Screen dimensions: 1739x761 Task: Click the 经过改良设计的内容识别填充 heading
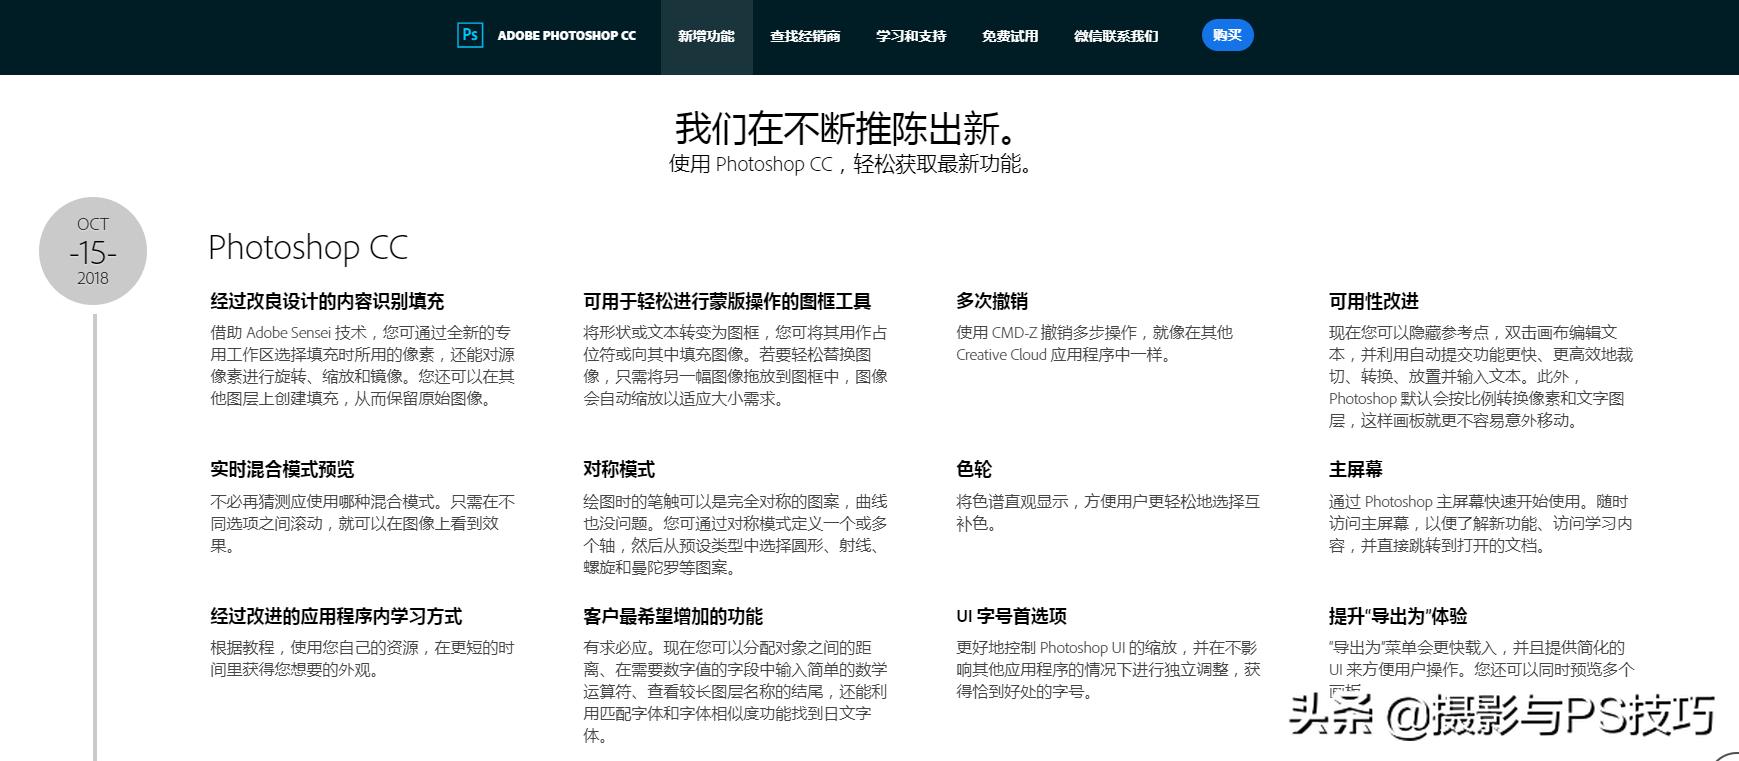tap(327, 301)
